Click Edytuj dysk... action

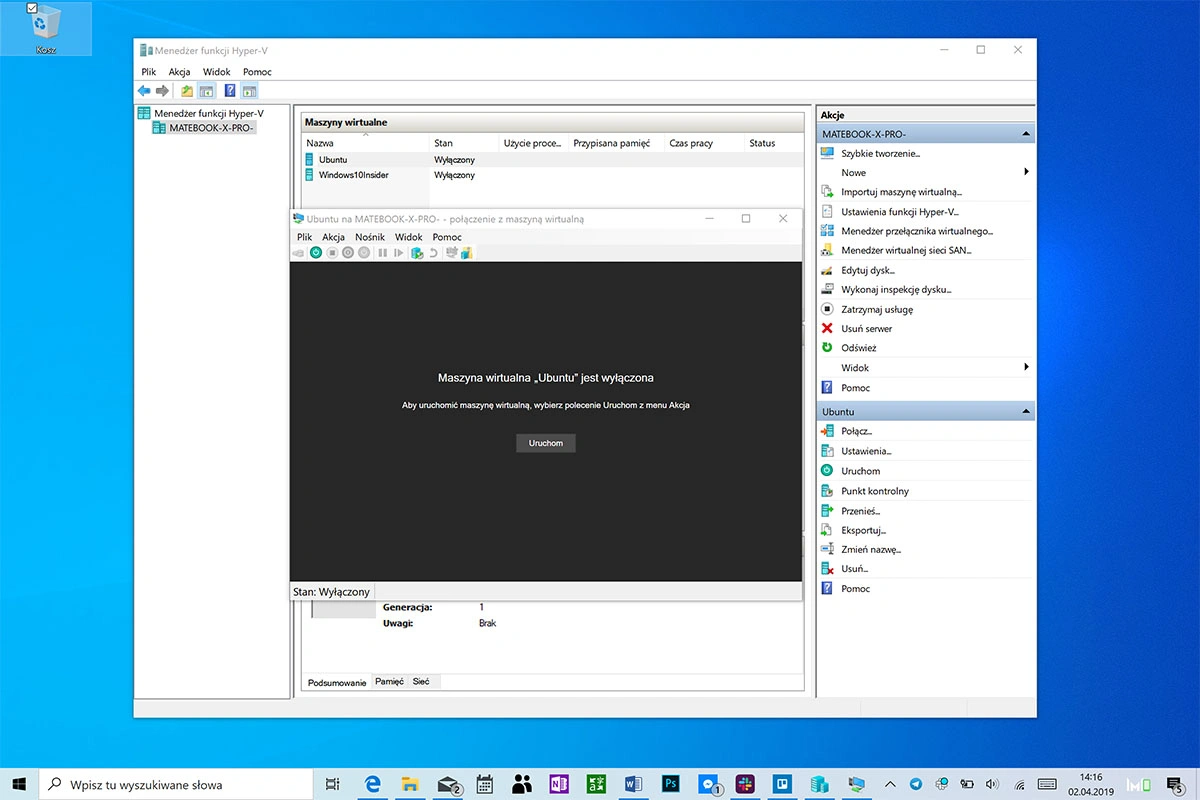(868, 270)
